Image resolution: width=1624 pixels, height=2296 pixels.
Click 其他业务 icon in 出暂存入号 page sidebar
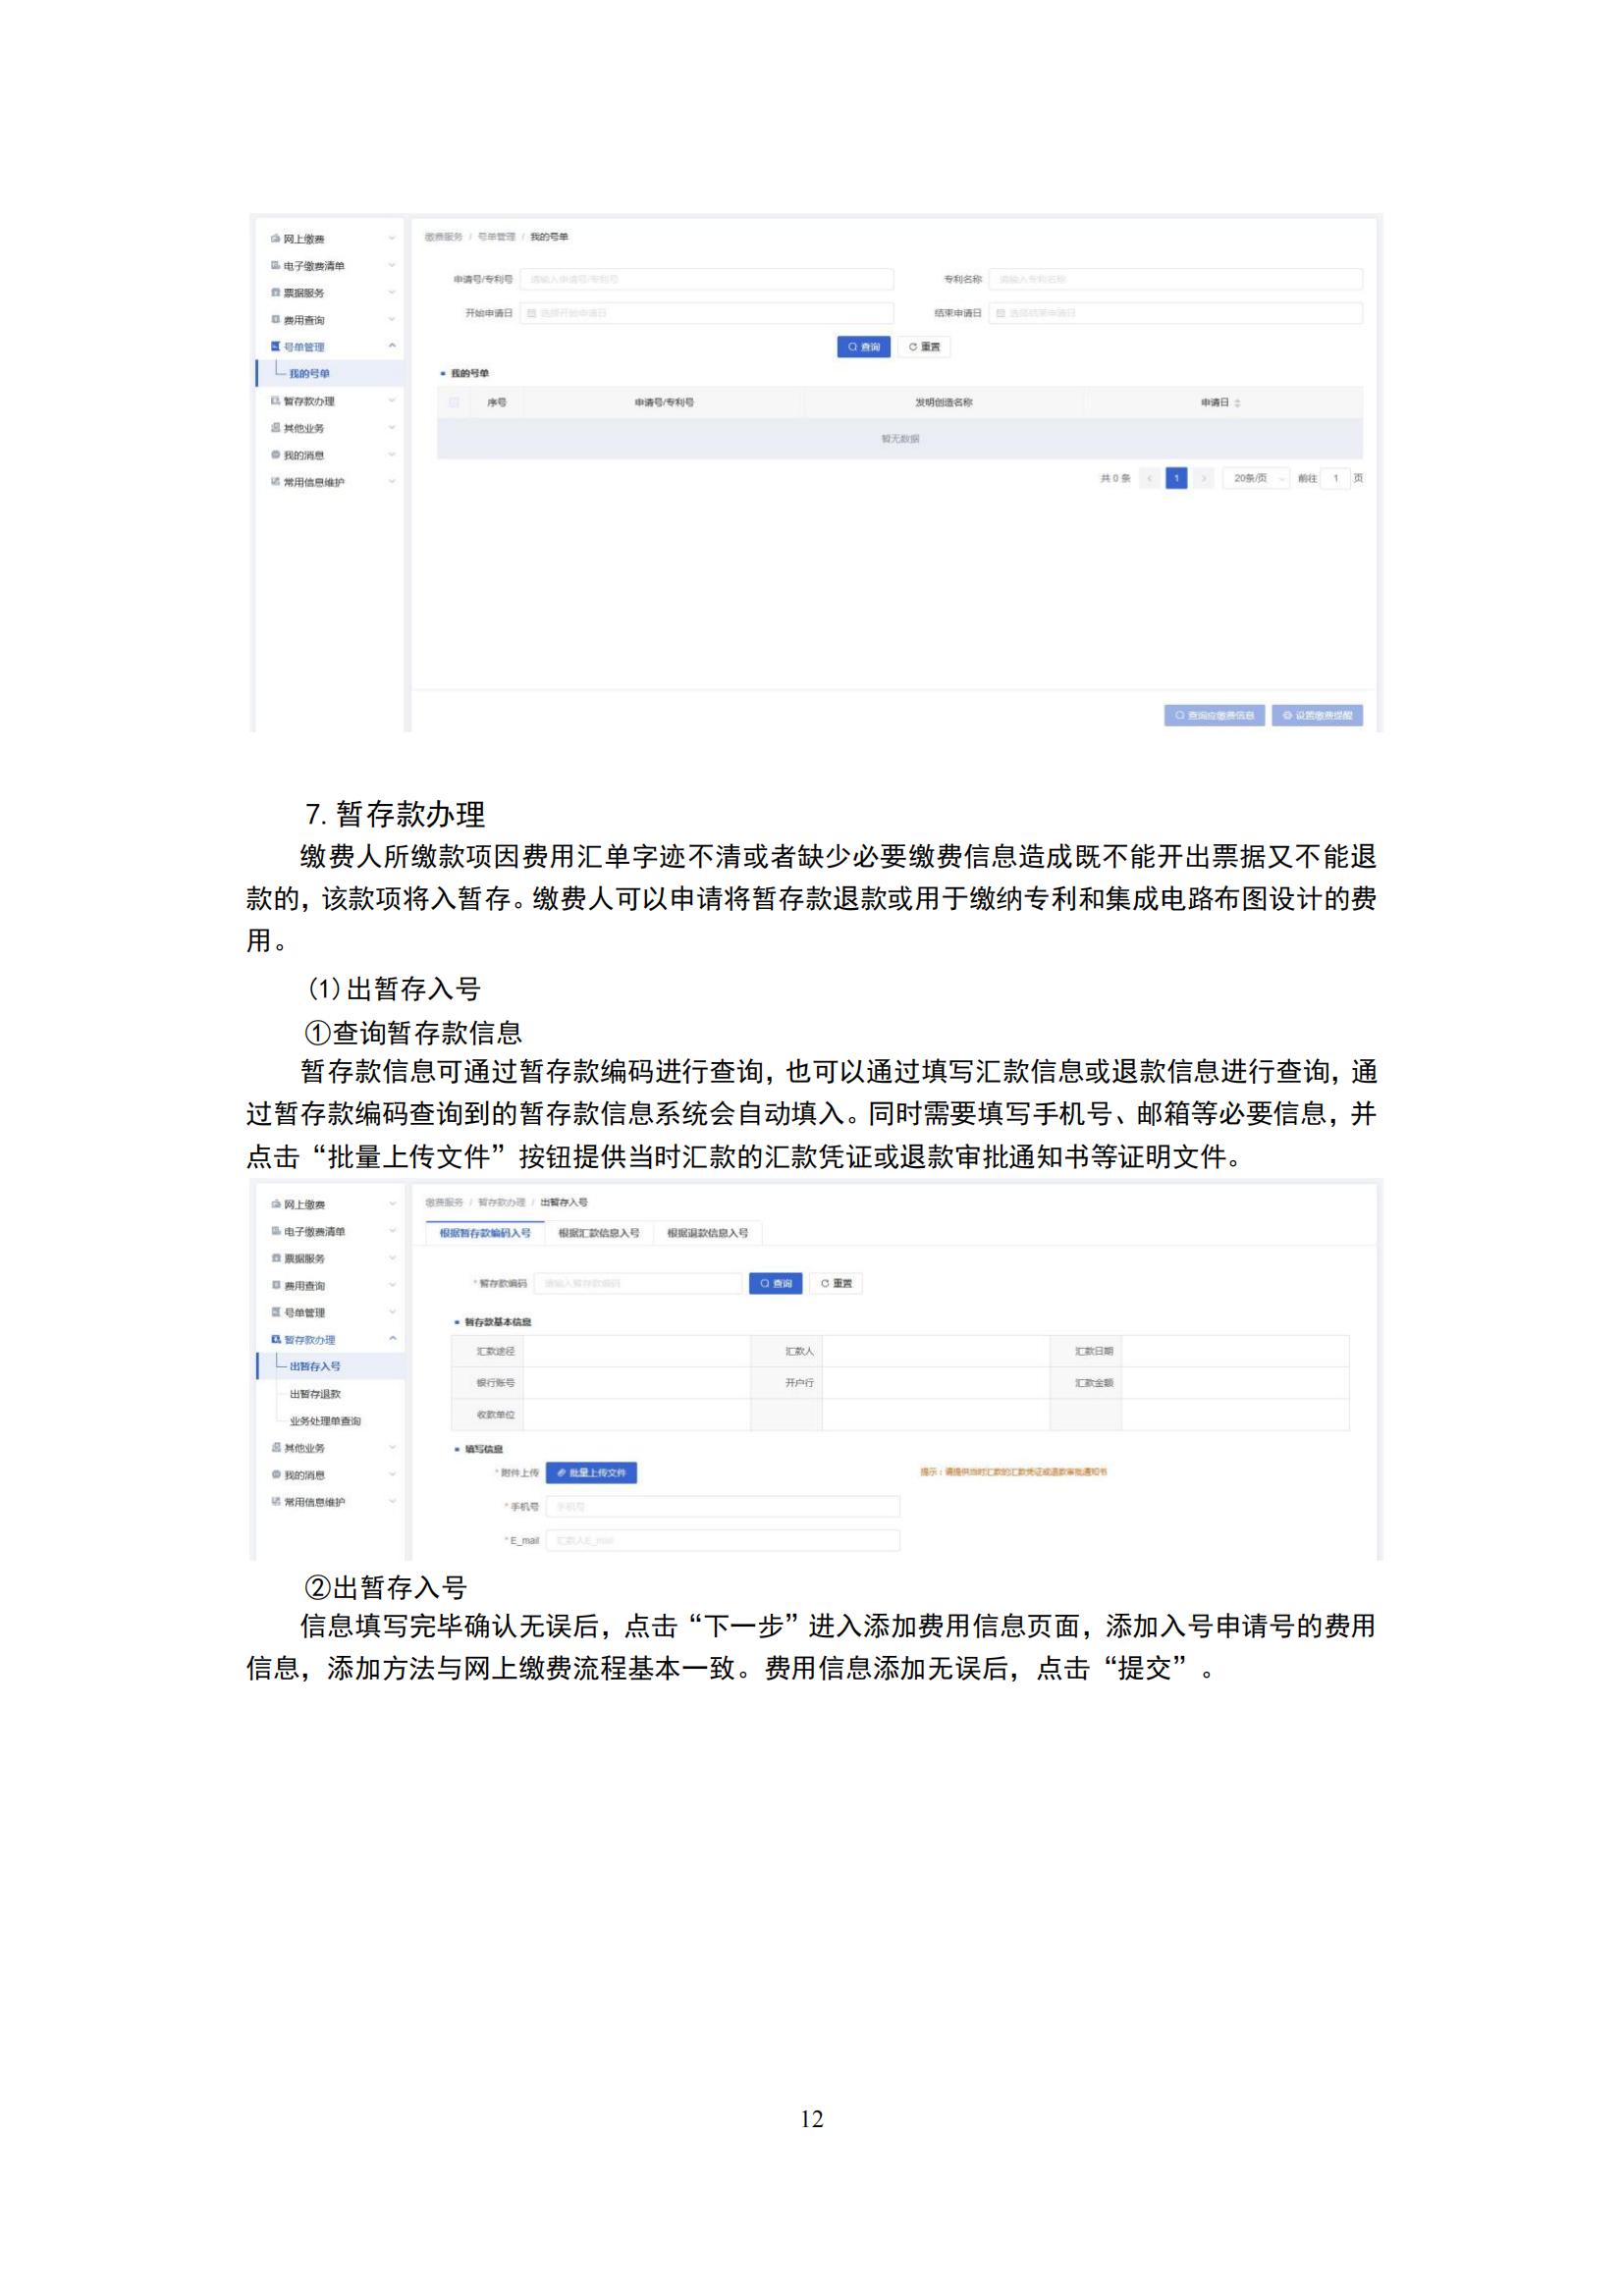277,1448
